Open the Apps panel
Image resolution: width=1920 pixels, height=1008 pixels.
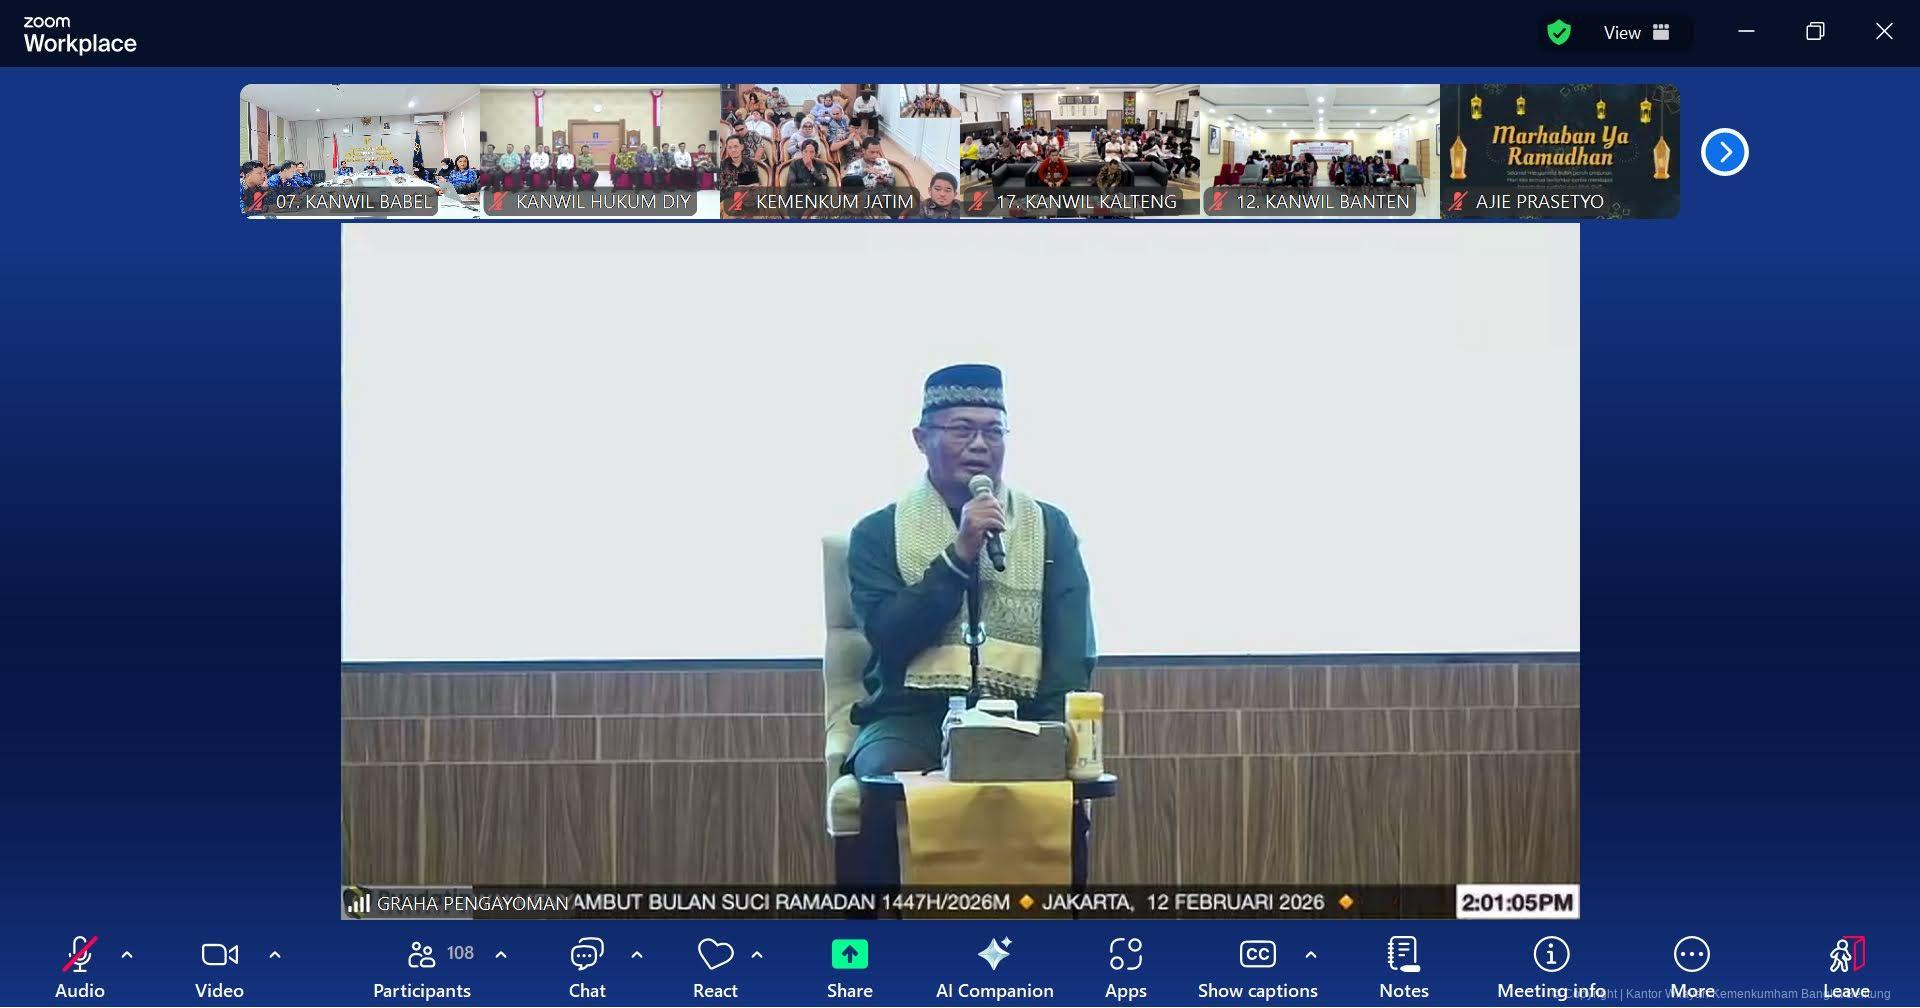point(1125,967)
